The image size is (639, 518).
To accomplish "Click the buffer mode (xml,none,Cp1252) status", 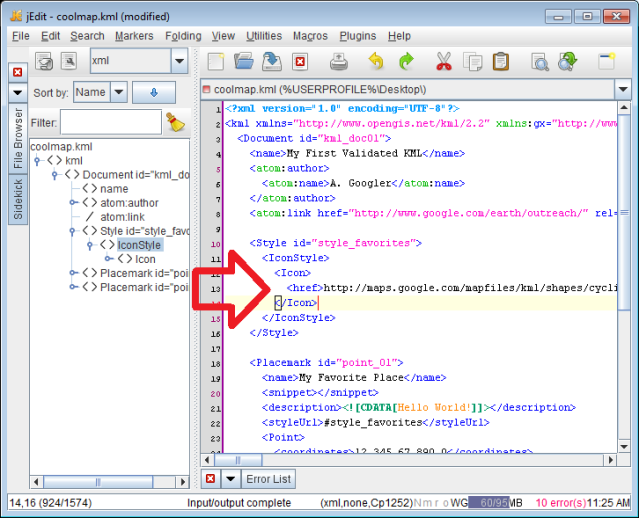I will coord(367,503).
